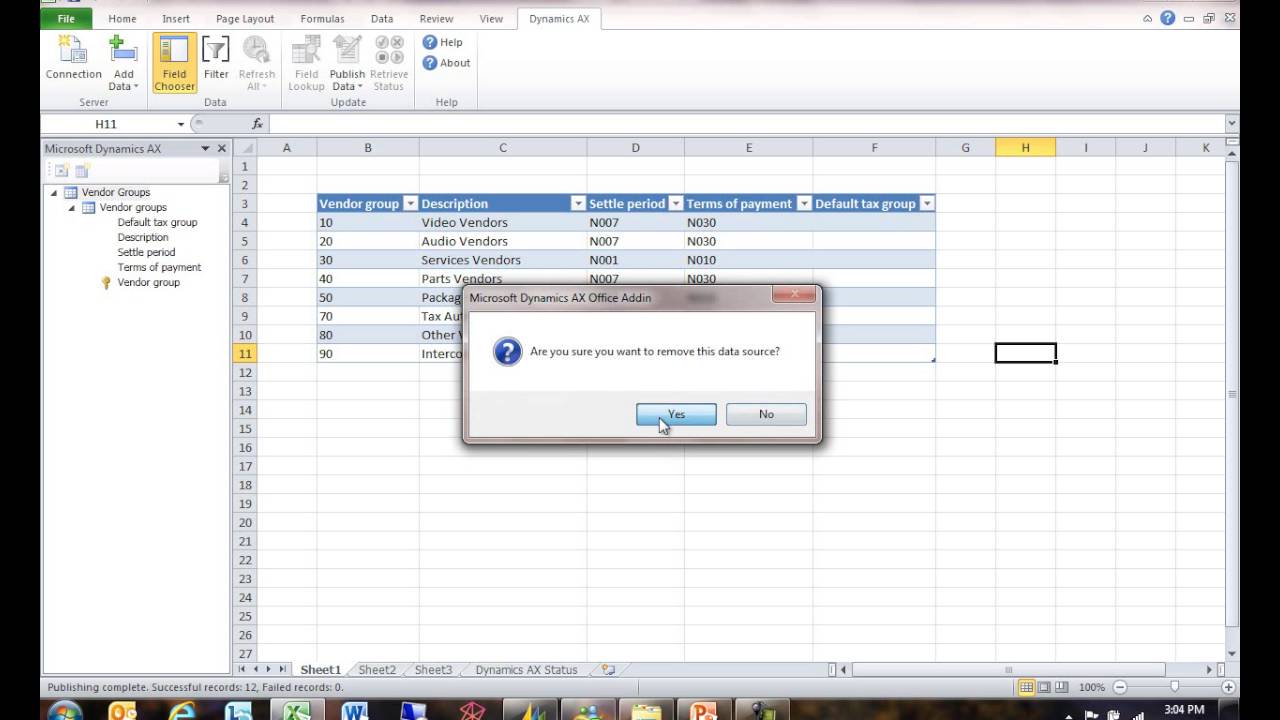
Task: Select the Services Vendors cell
Action: pyautogui.click(x=502, y=260)
